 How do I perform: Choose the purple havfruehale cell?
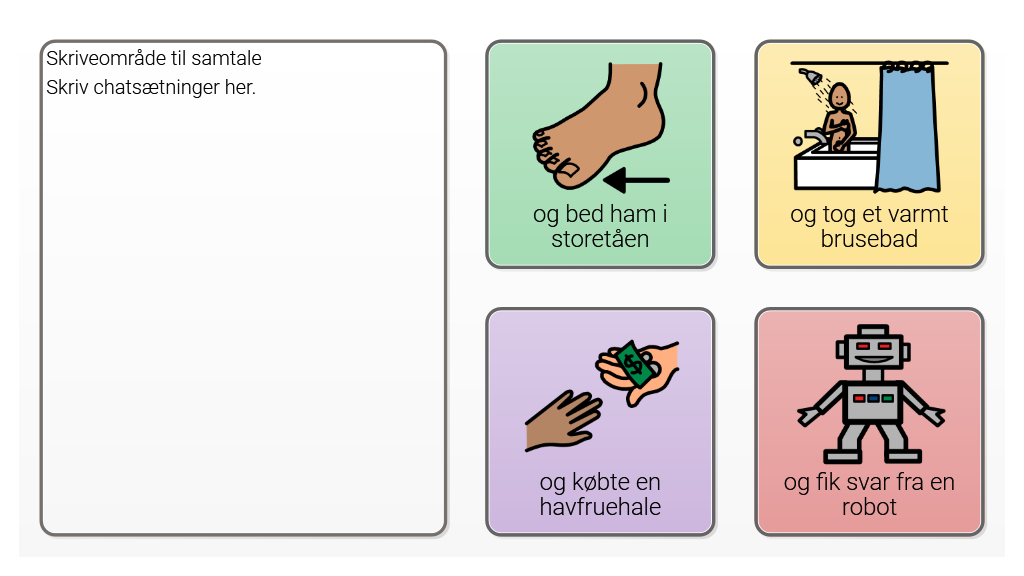pyautogui.click(x=600, y=422)
